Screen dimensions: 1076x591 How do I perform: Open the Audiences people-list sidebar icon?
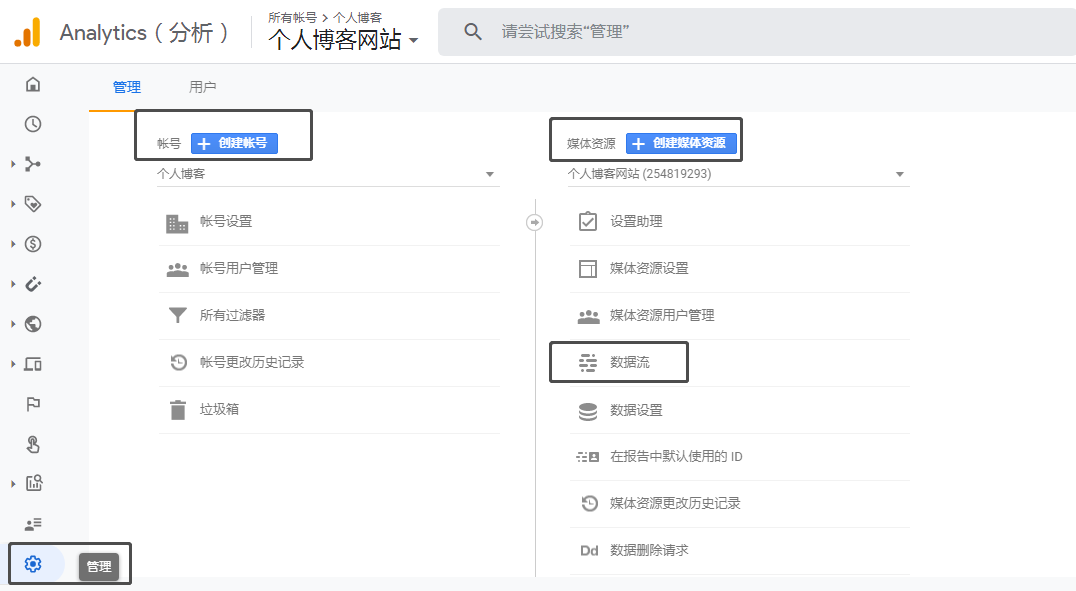33,524
